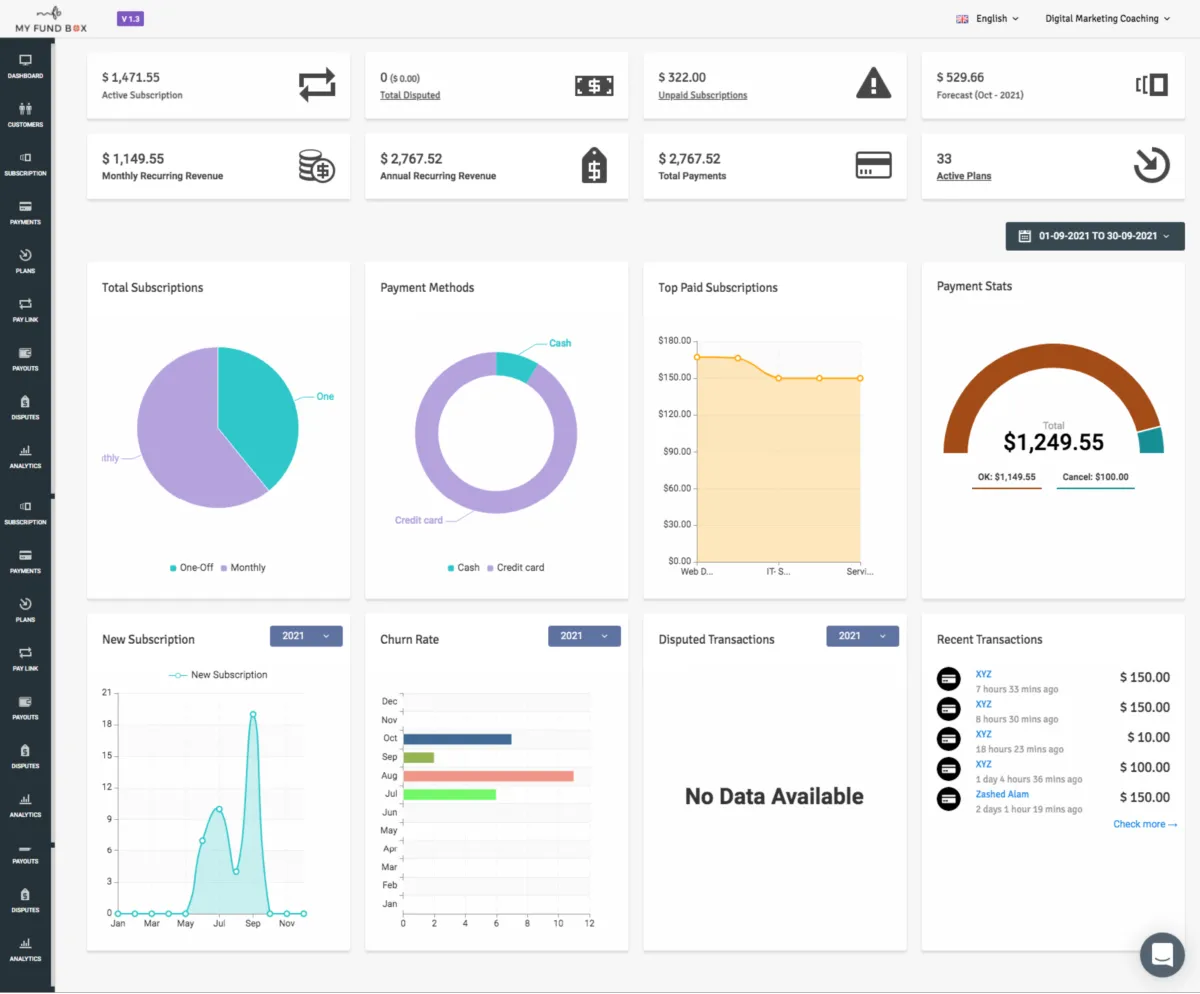
Task: Click the UK flag language icon
Action: click(x=963, y=19)
